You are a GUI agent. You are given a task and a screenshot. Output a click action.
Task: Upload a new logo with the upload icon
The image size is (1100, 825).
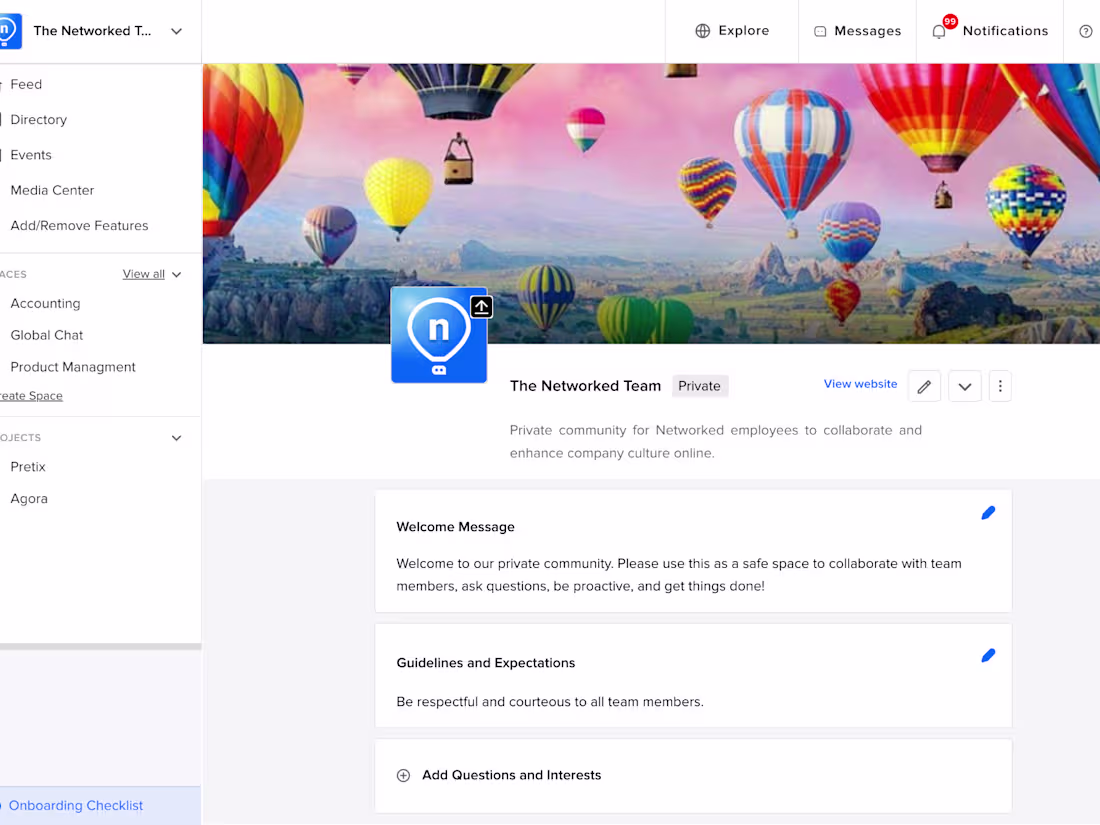(481, 307)
